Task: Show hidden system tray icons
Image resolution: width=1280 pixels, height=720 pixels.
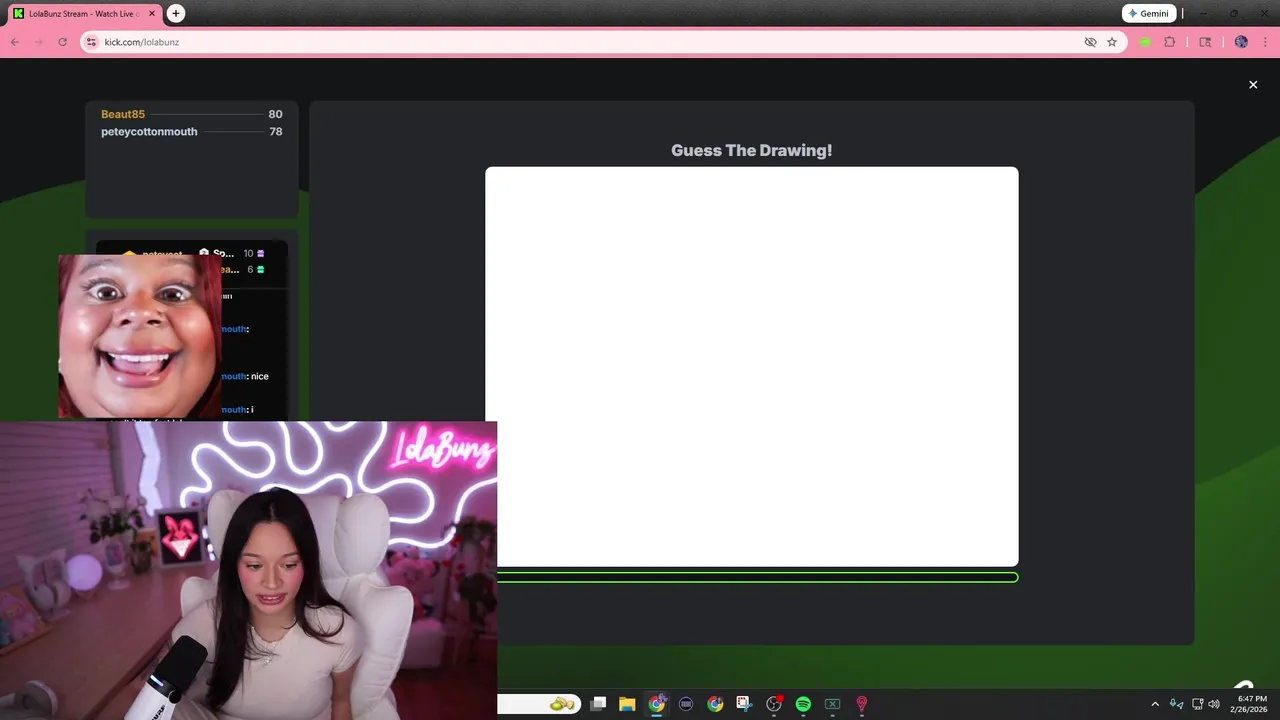Action: (x=1155, y=704)
